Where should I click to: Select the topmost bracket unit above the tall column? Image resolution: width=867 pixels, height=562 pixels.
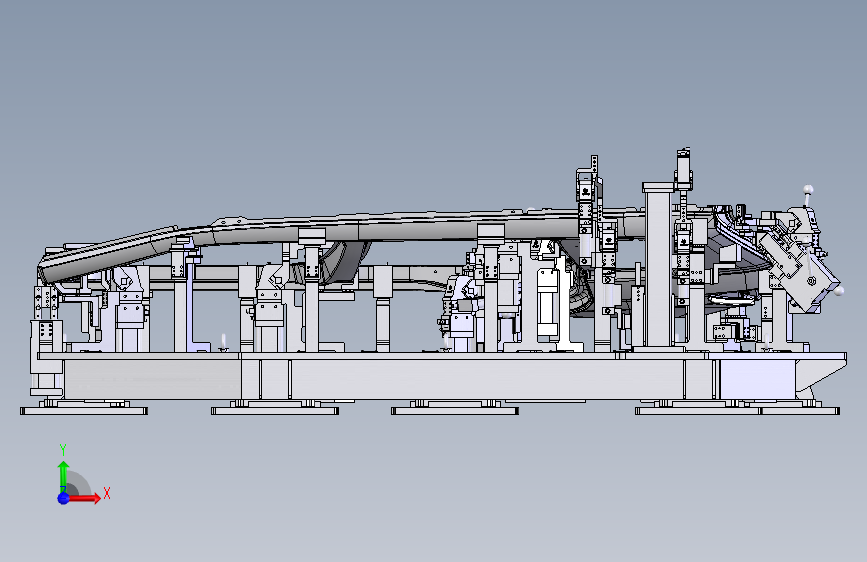(x=684, y=168)
